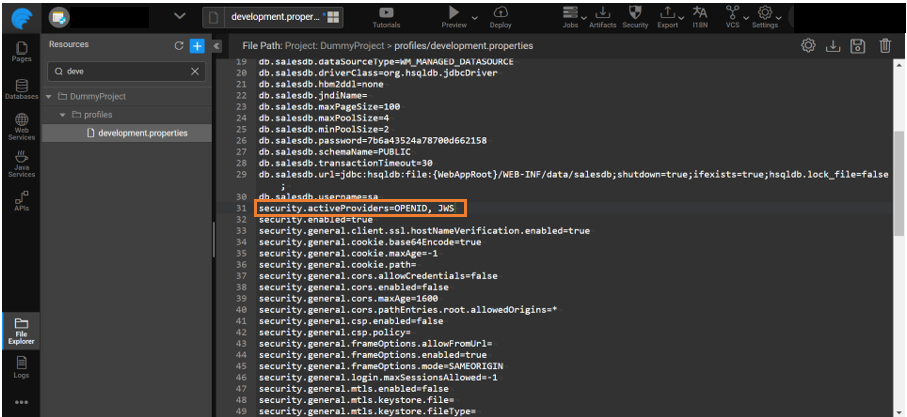Open the APIs panel
This screenshot has height=417, width=907.
pos(21,200)
